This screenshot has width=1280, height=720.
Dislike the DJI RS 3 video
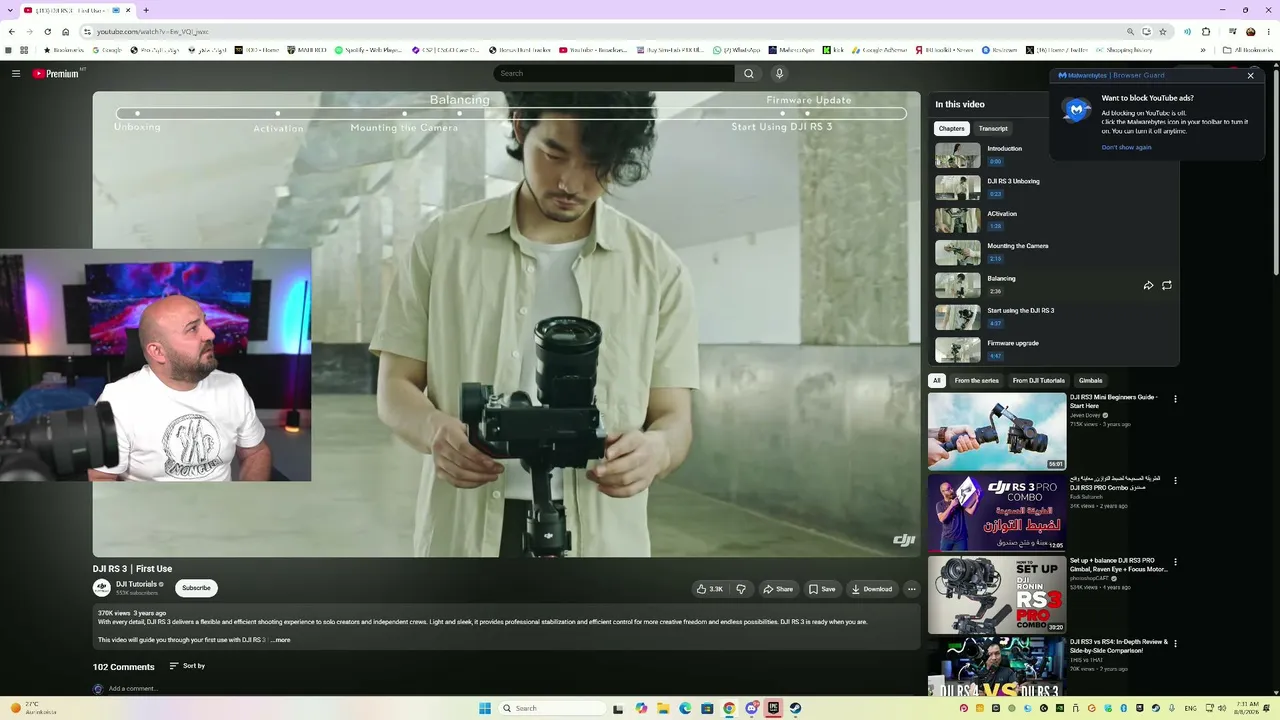coord(741,589)
